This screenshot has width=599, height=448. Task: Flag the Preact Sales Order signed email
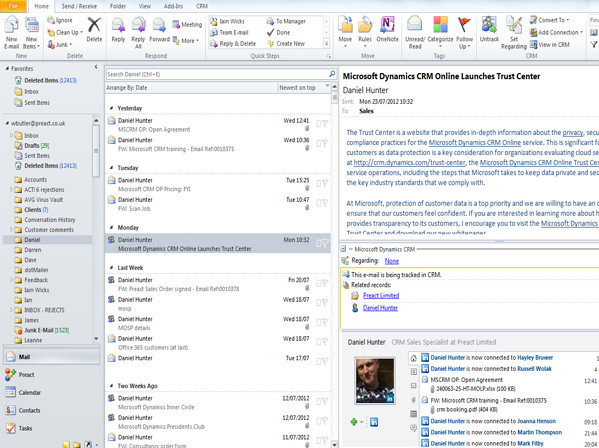coord(325,283)
